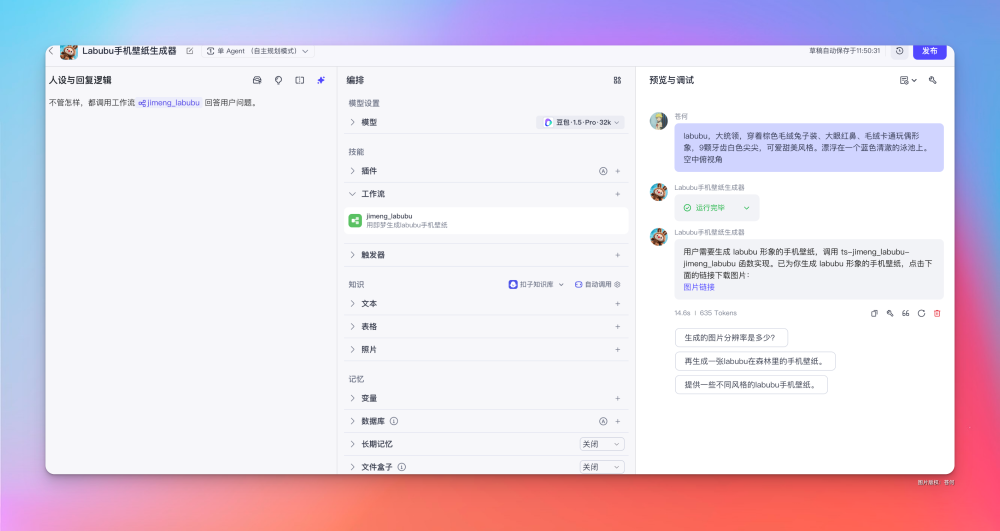Screen dimensions: 1000x531
Task: Open the jimeng_labubu workflow card
Action: coord(486,221)
